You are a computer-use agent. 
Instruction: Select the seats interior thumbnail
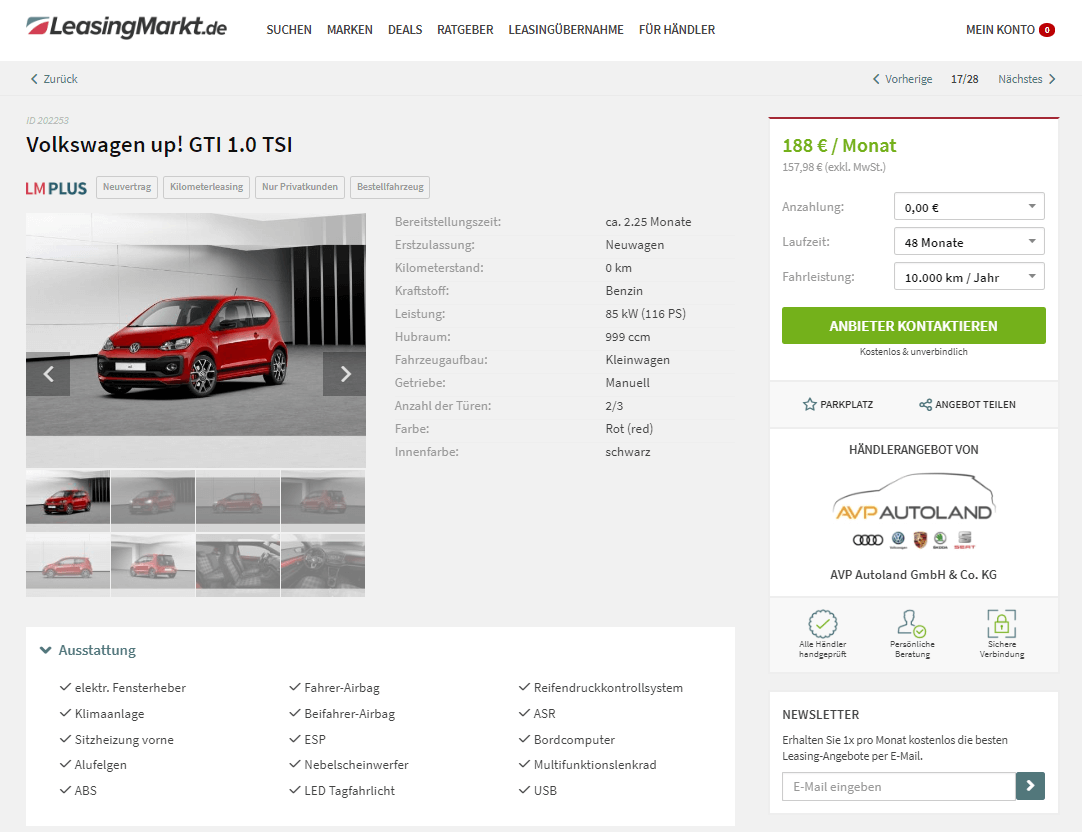click(x=238, y=565)
